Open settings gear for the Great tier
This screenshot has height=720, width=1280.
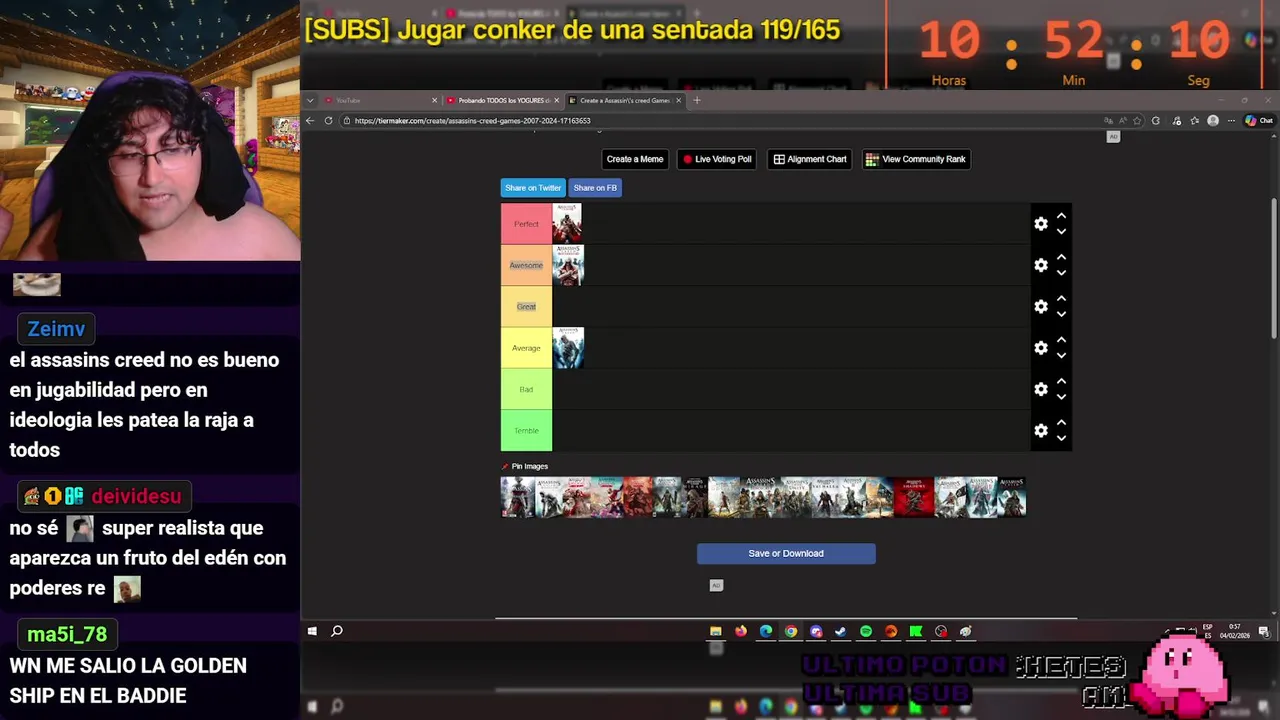click(1041, 307)
